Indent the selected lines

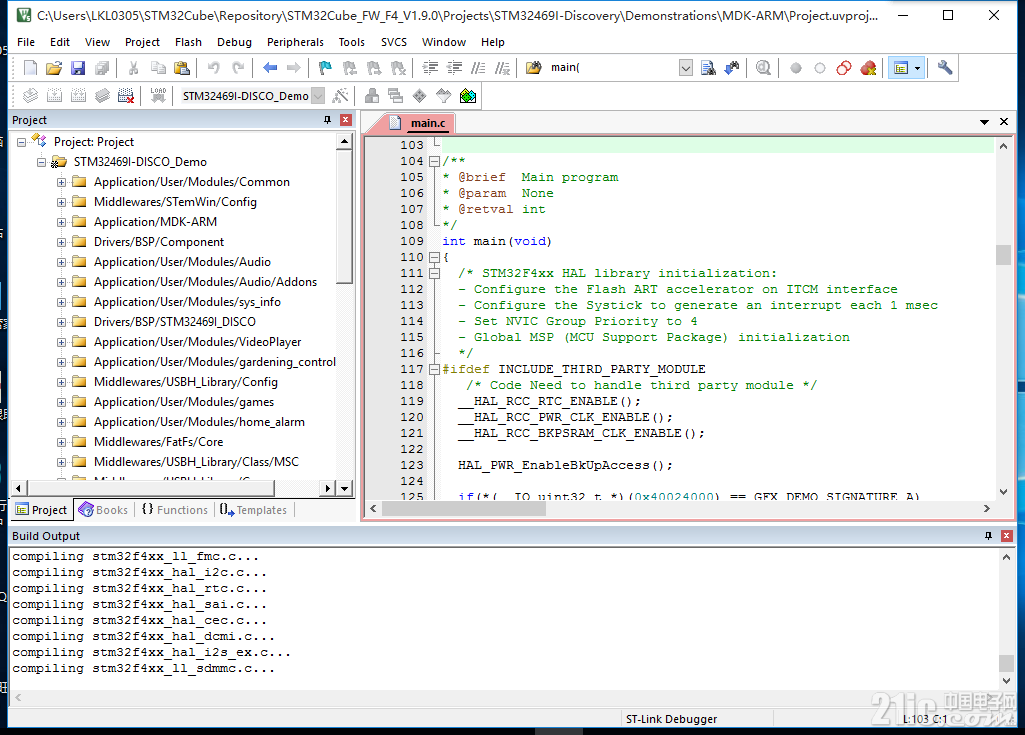point(430,68)
